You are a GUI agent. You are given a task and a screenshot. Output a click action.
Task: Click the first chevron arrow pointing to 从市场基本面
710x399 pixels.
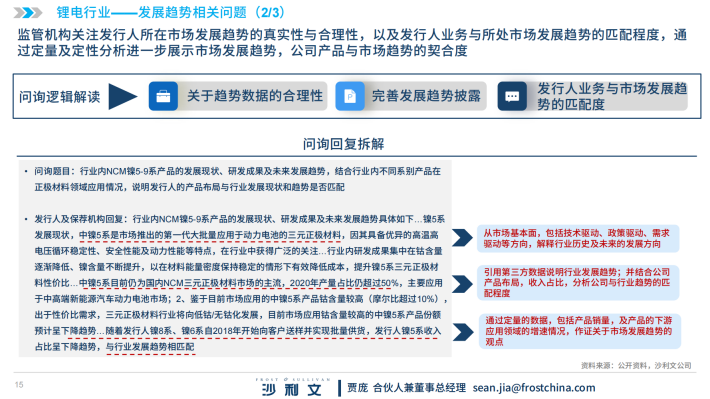point(462,238)
